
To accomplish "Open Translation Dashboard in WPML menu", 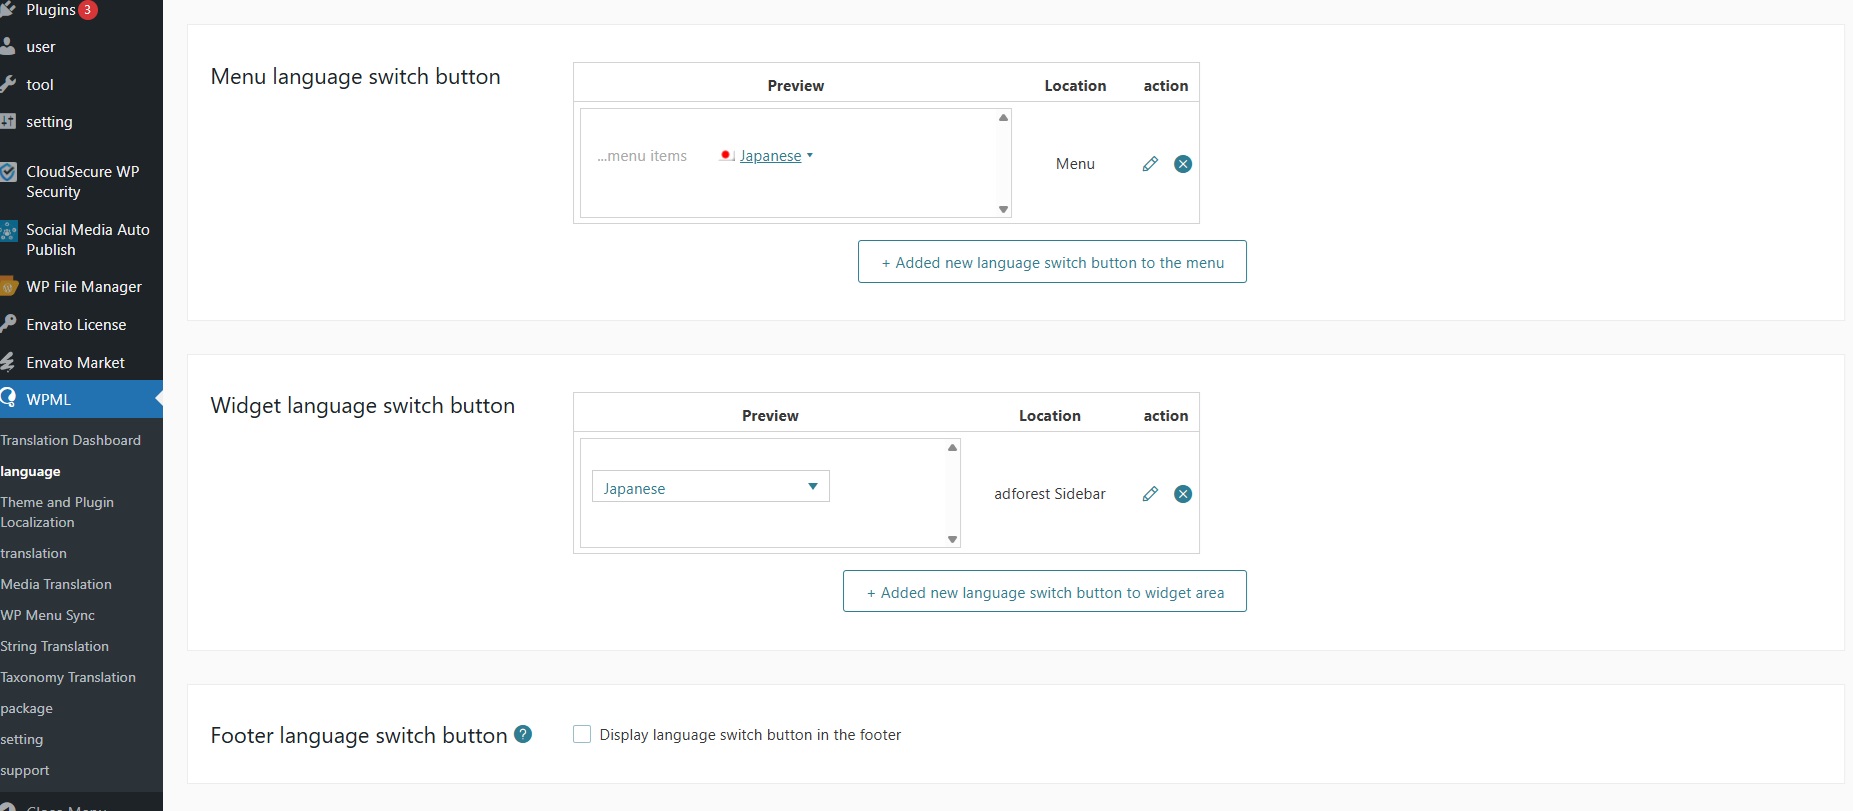I will coord(71,440).
